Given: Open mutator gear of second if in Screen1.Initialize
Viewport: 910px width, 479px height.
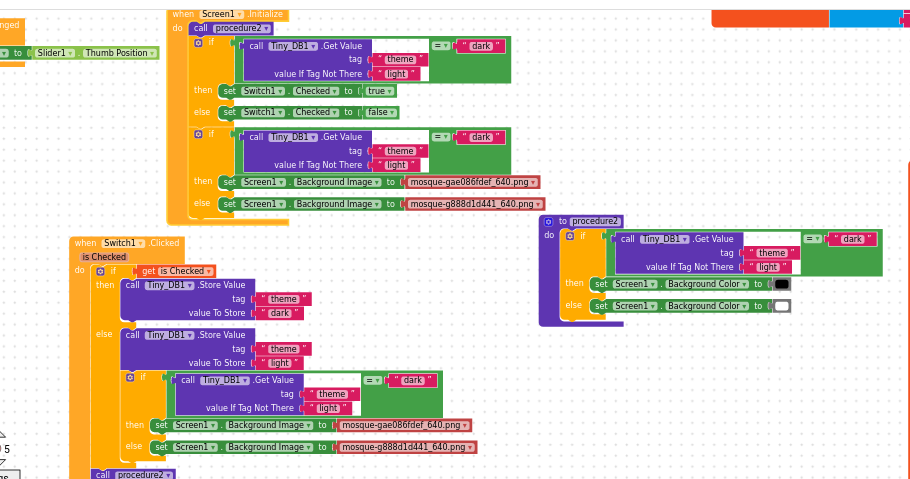Looking at the screenshot, I should tap(198, 134).
